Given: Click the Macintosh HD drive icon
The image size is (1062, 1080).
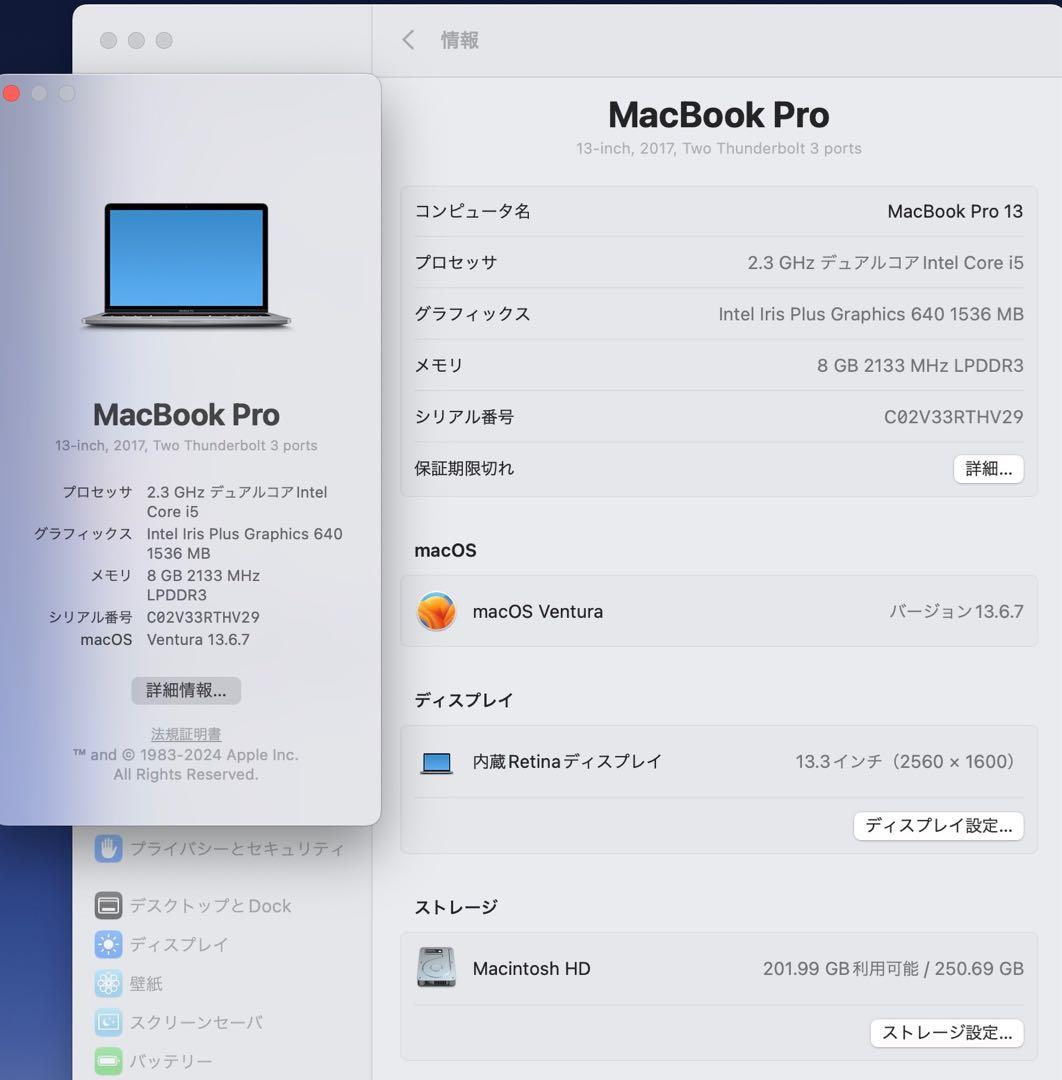Looking at the screenshot, I should click(436, 967).
